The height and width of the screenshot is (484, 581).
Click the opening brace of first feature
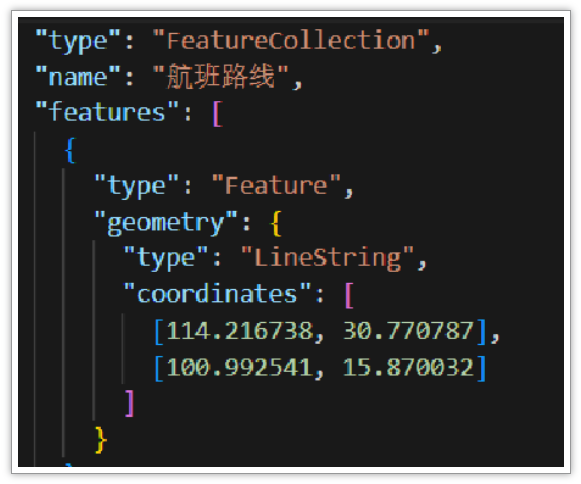point(70,150)
